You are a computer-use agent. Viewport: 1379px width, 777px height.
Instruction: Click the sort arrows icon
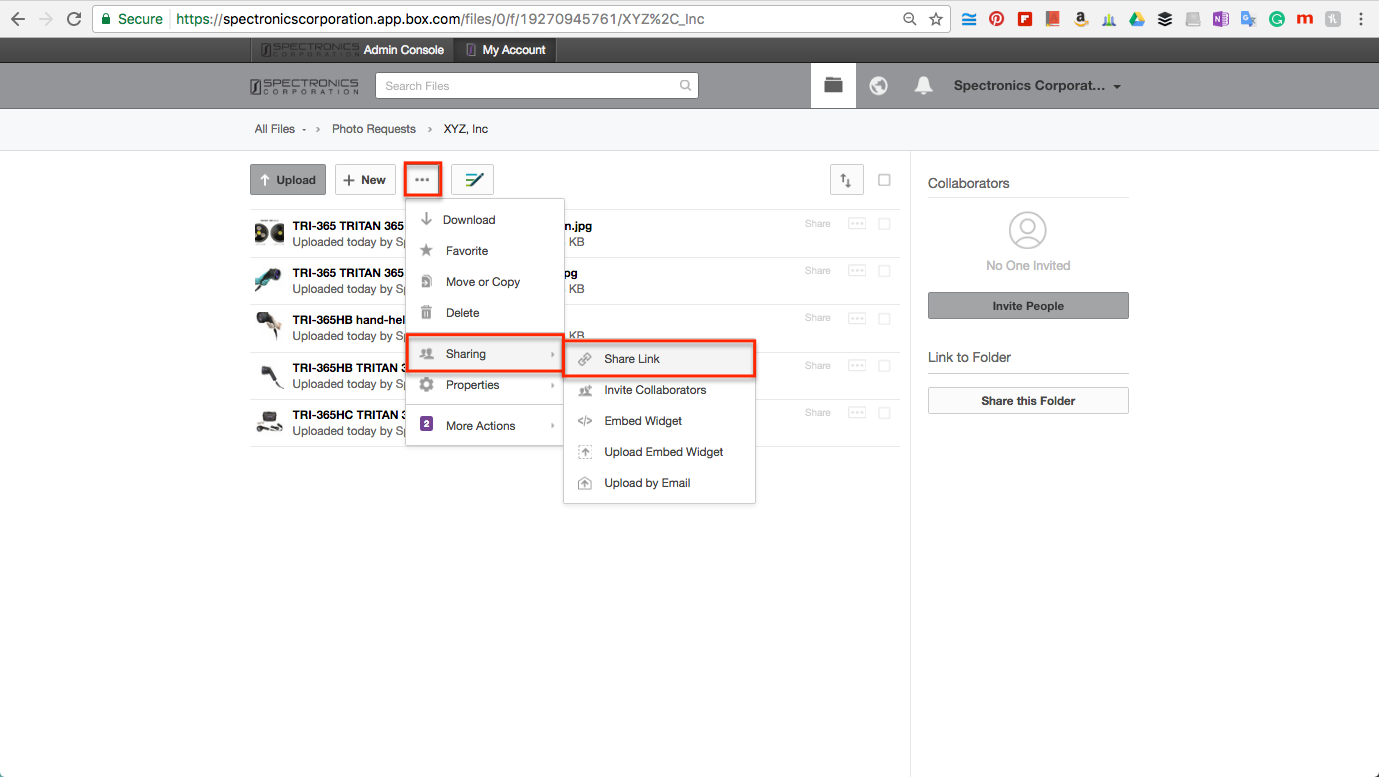pyautogui.click(x=846, y=180)
